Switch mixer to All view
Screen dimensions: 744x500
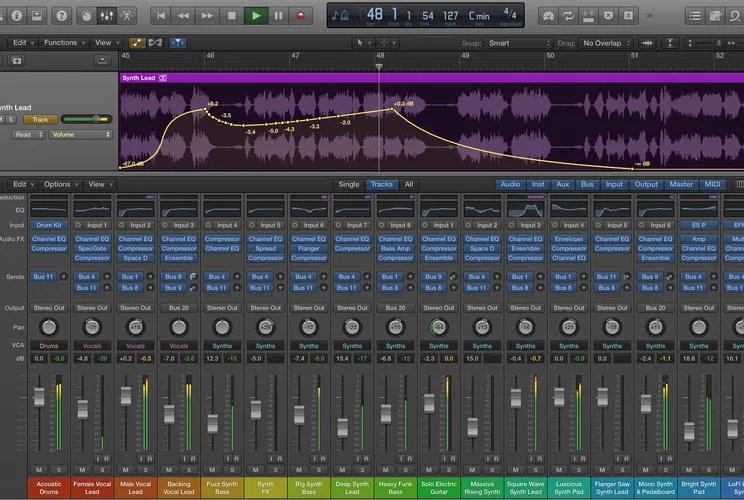coord(409,184)
